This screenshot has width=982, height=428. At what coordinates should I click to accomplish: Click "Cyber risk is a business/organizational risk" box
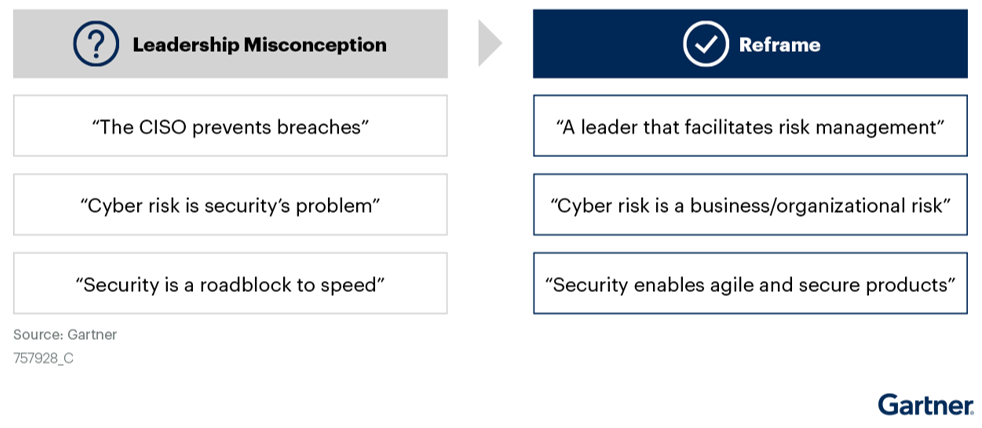[x=750, y=205]
